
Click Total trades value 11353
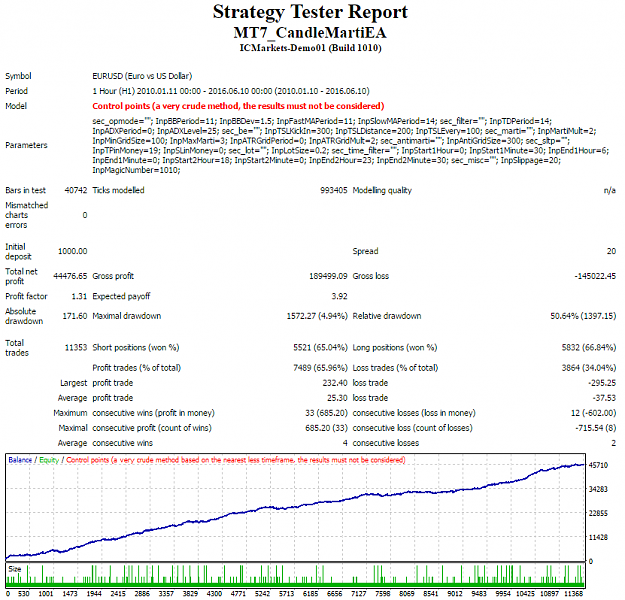76,348
